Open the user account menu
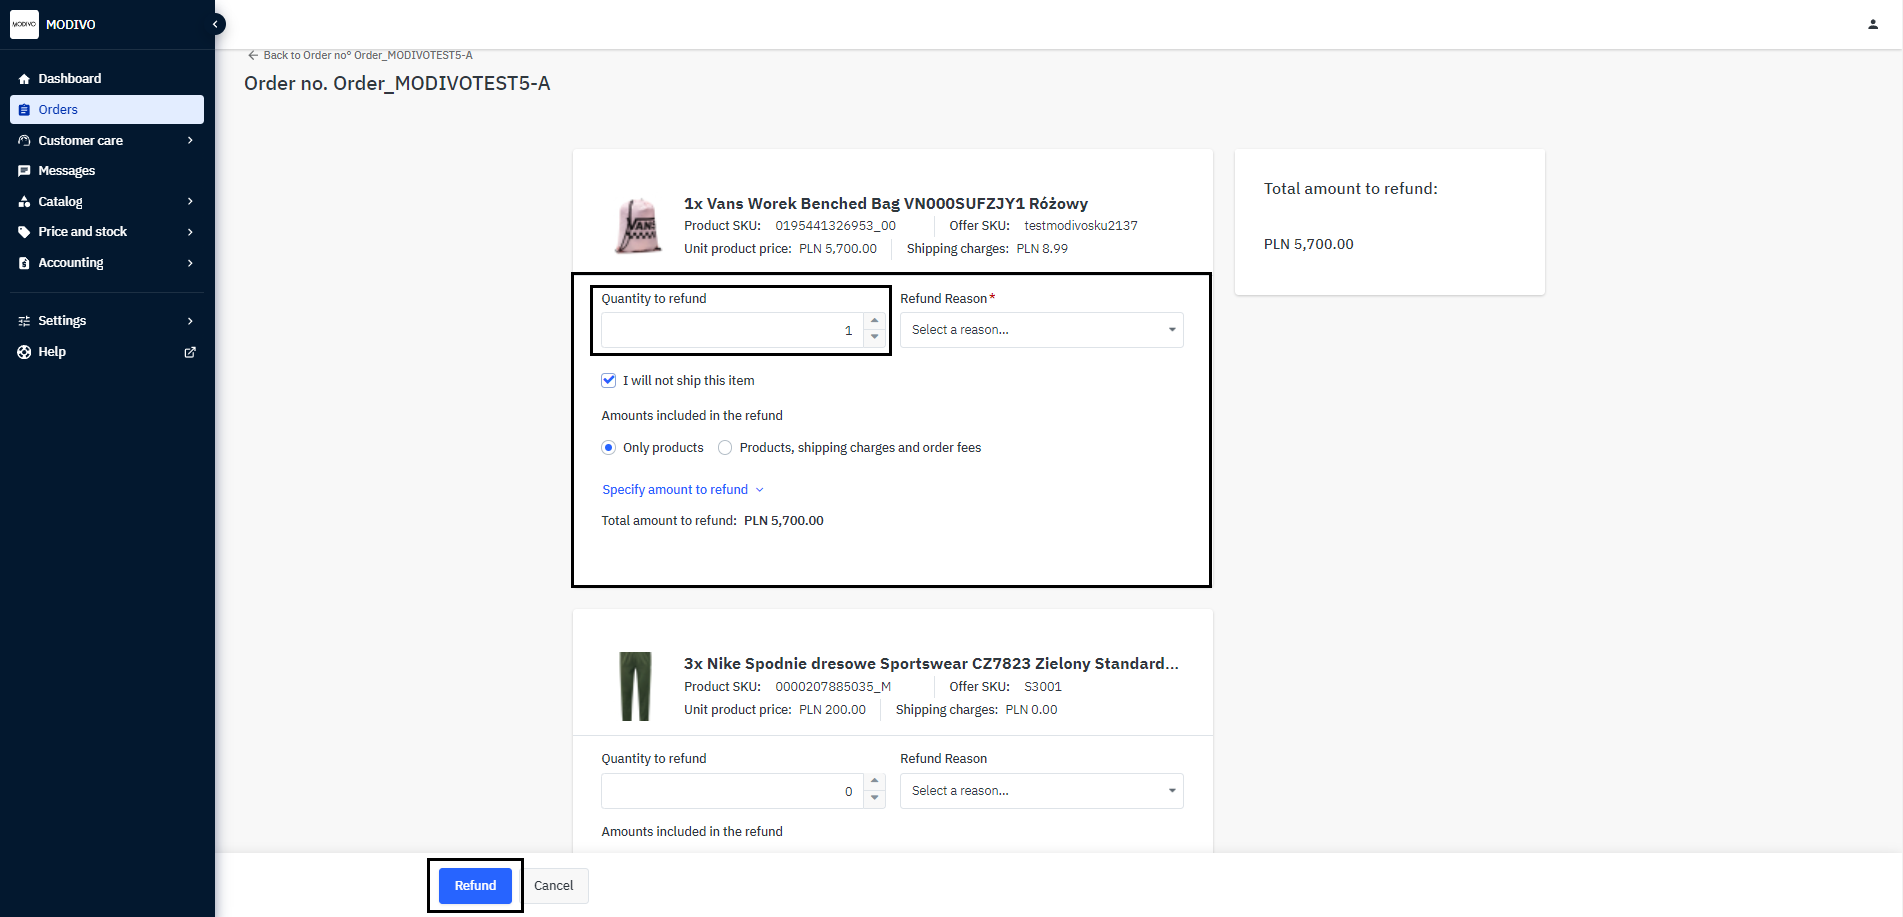 coord(1872,23)
